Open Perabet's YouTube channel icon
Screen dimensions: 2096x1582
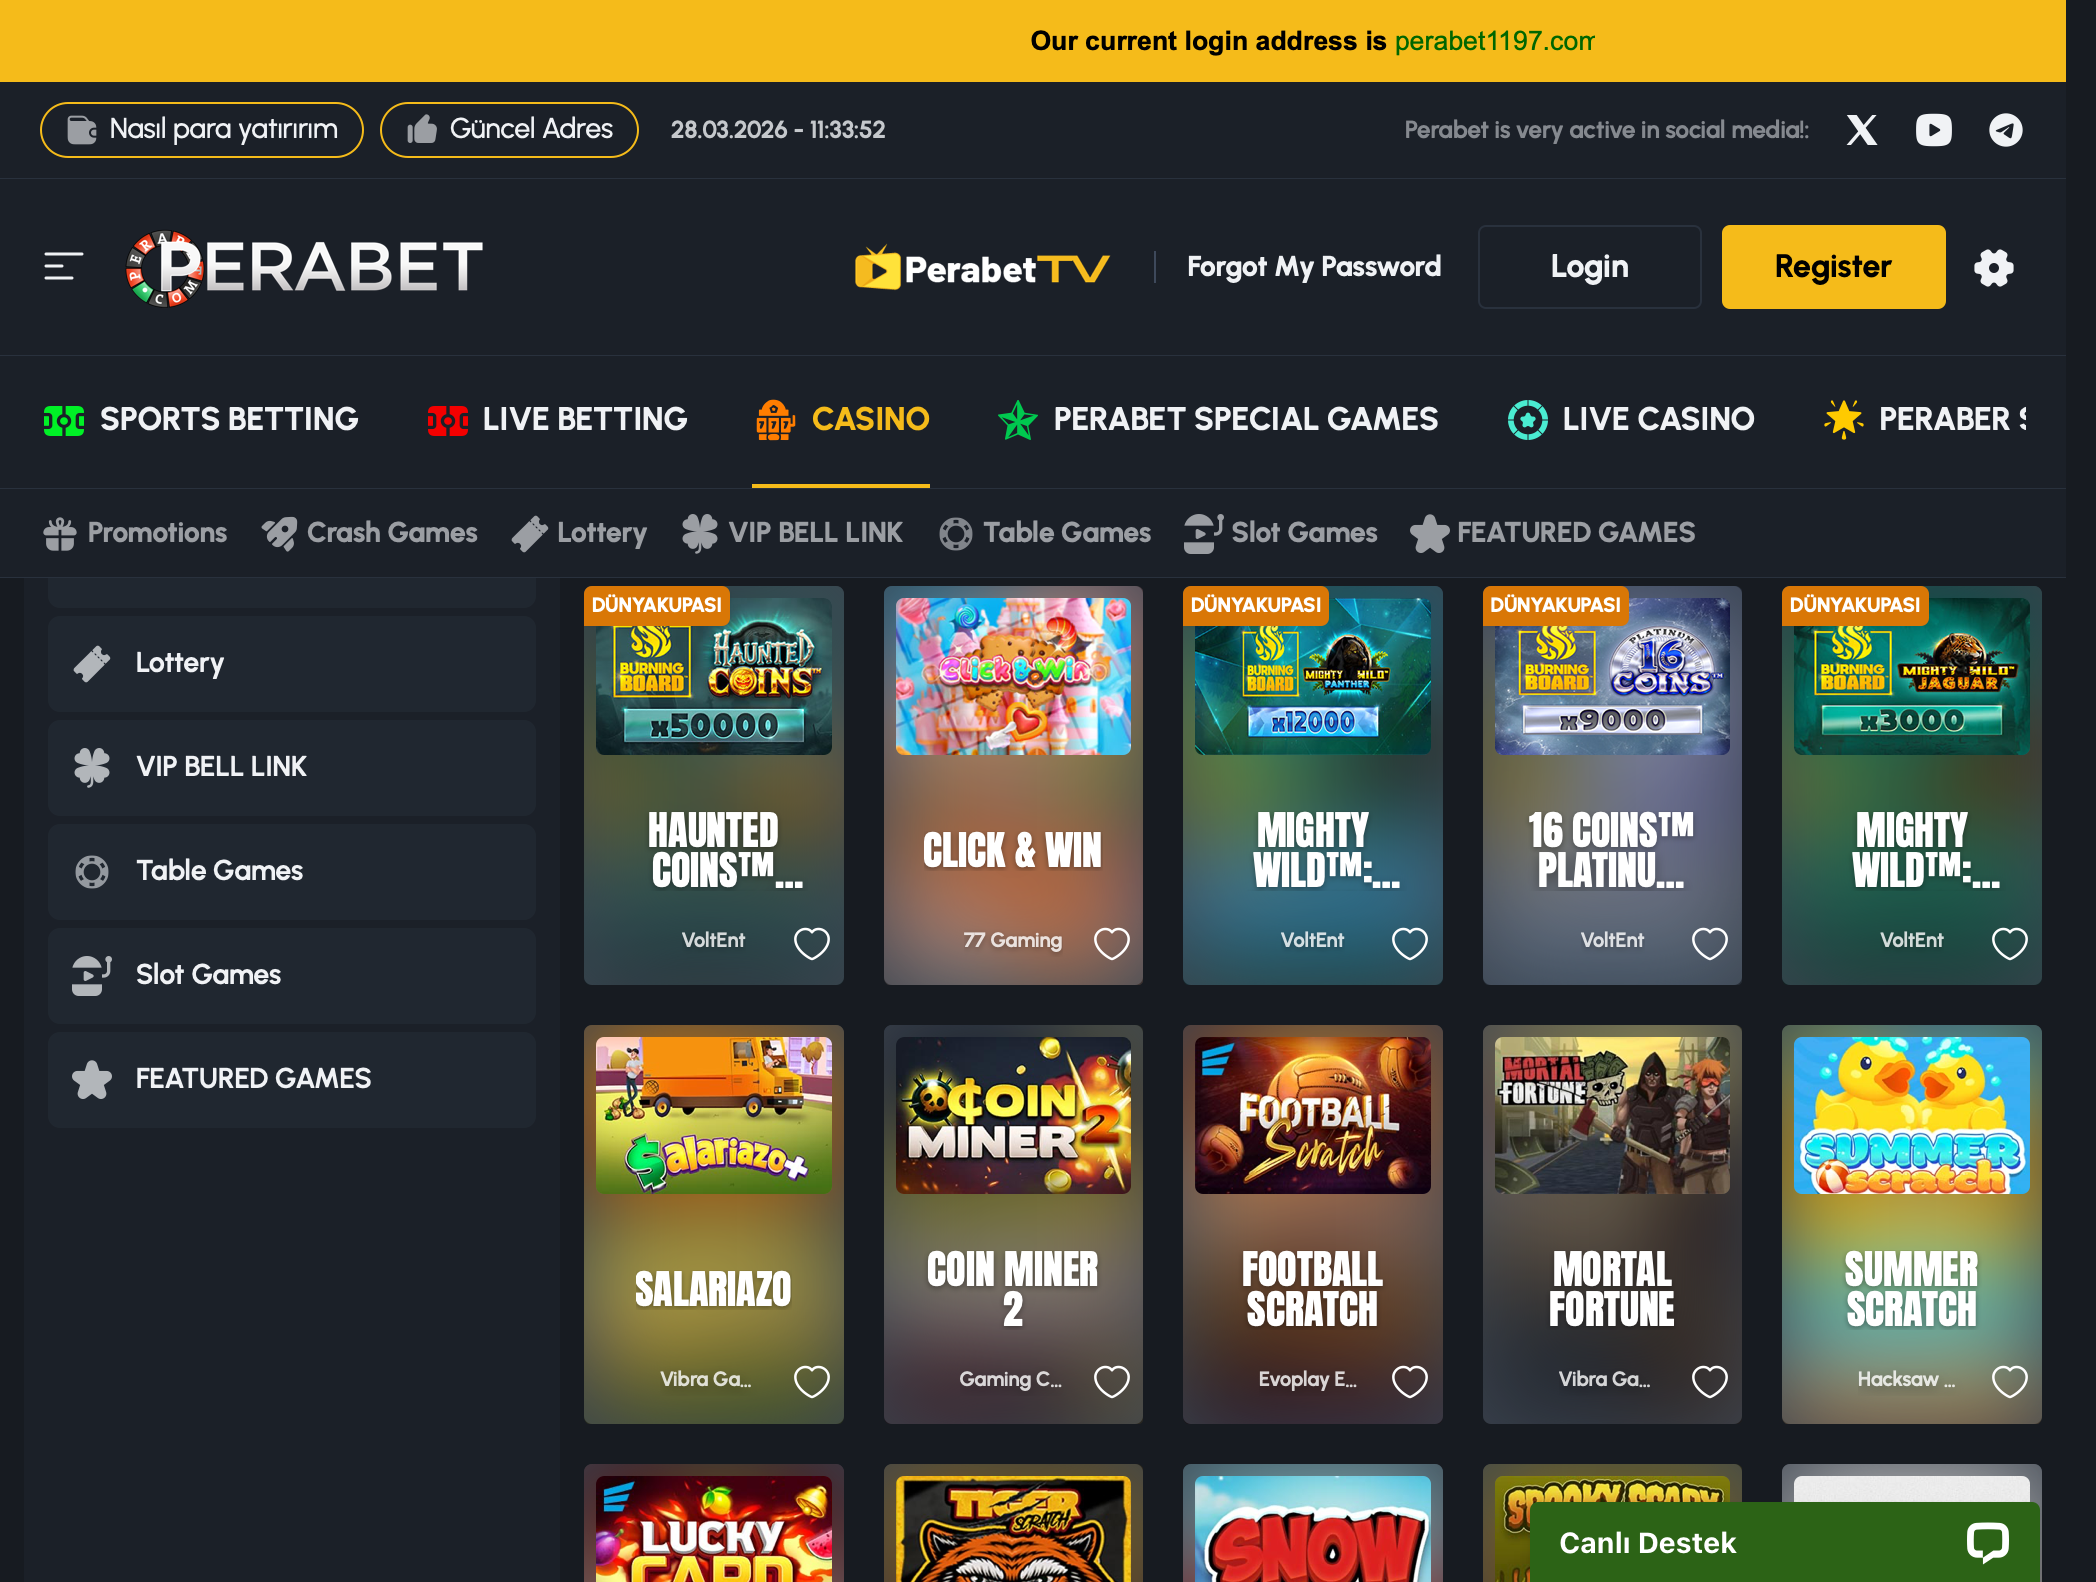tap(1933, 130)
